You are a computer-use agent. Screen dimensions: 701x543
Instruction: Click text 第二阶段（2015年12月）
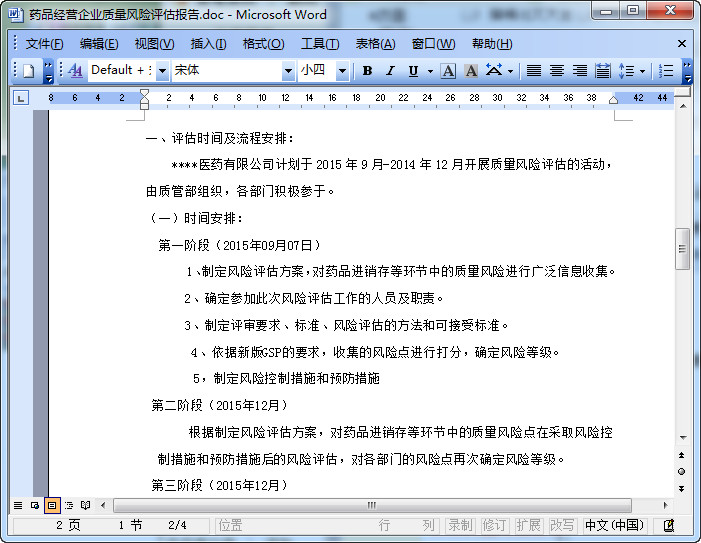(222, 405)
